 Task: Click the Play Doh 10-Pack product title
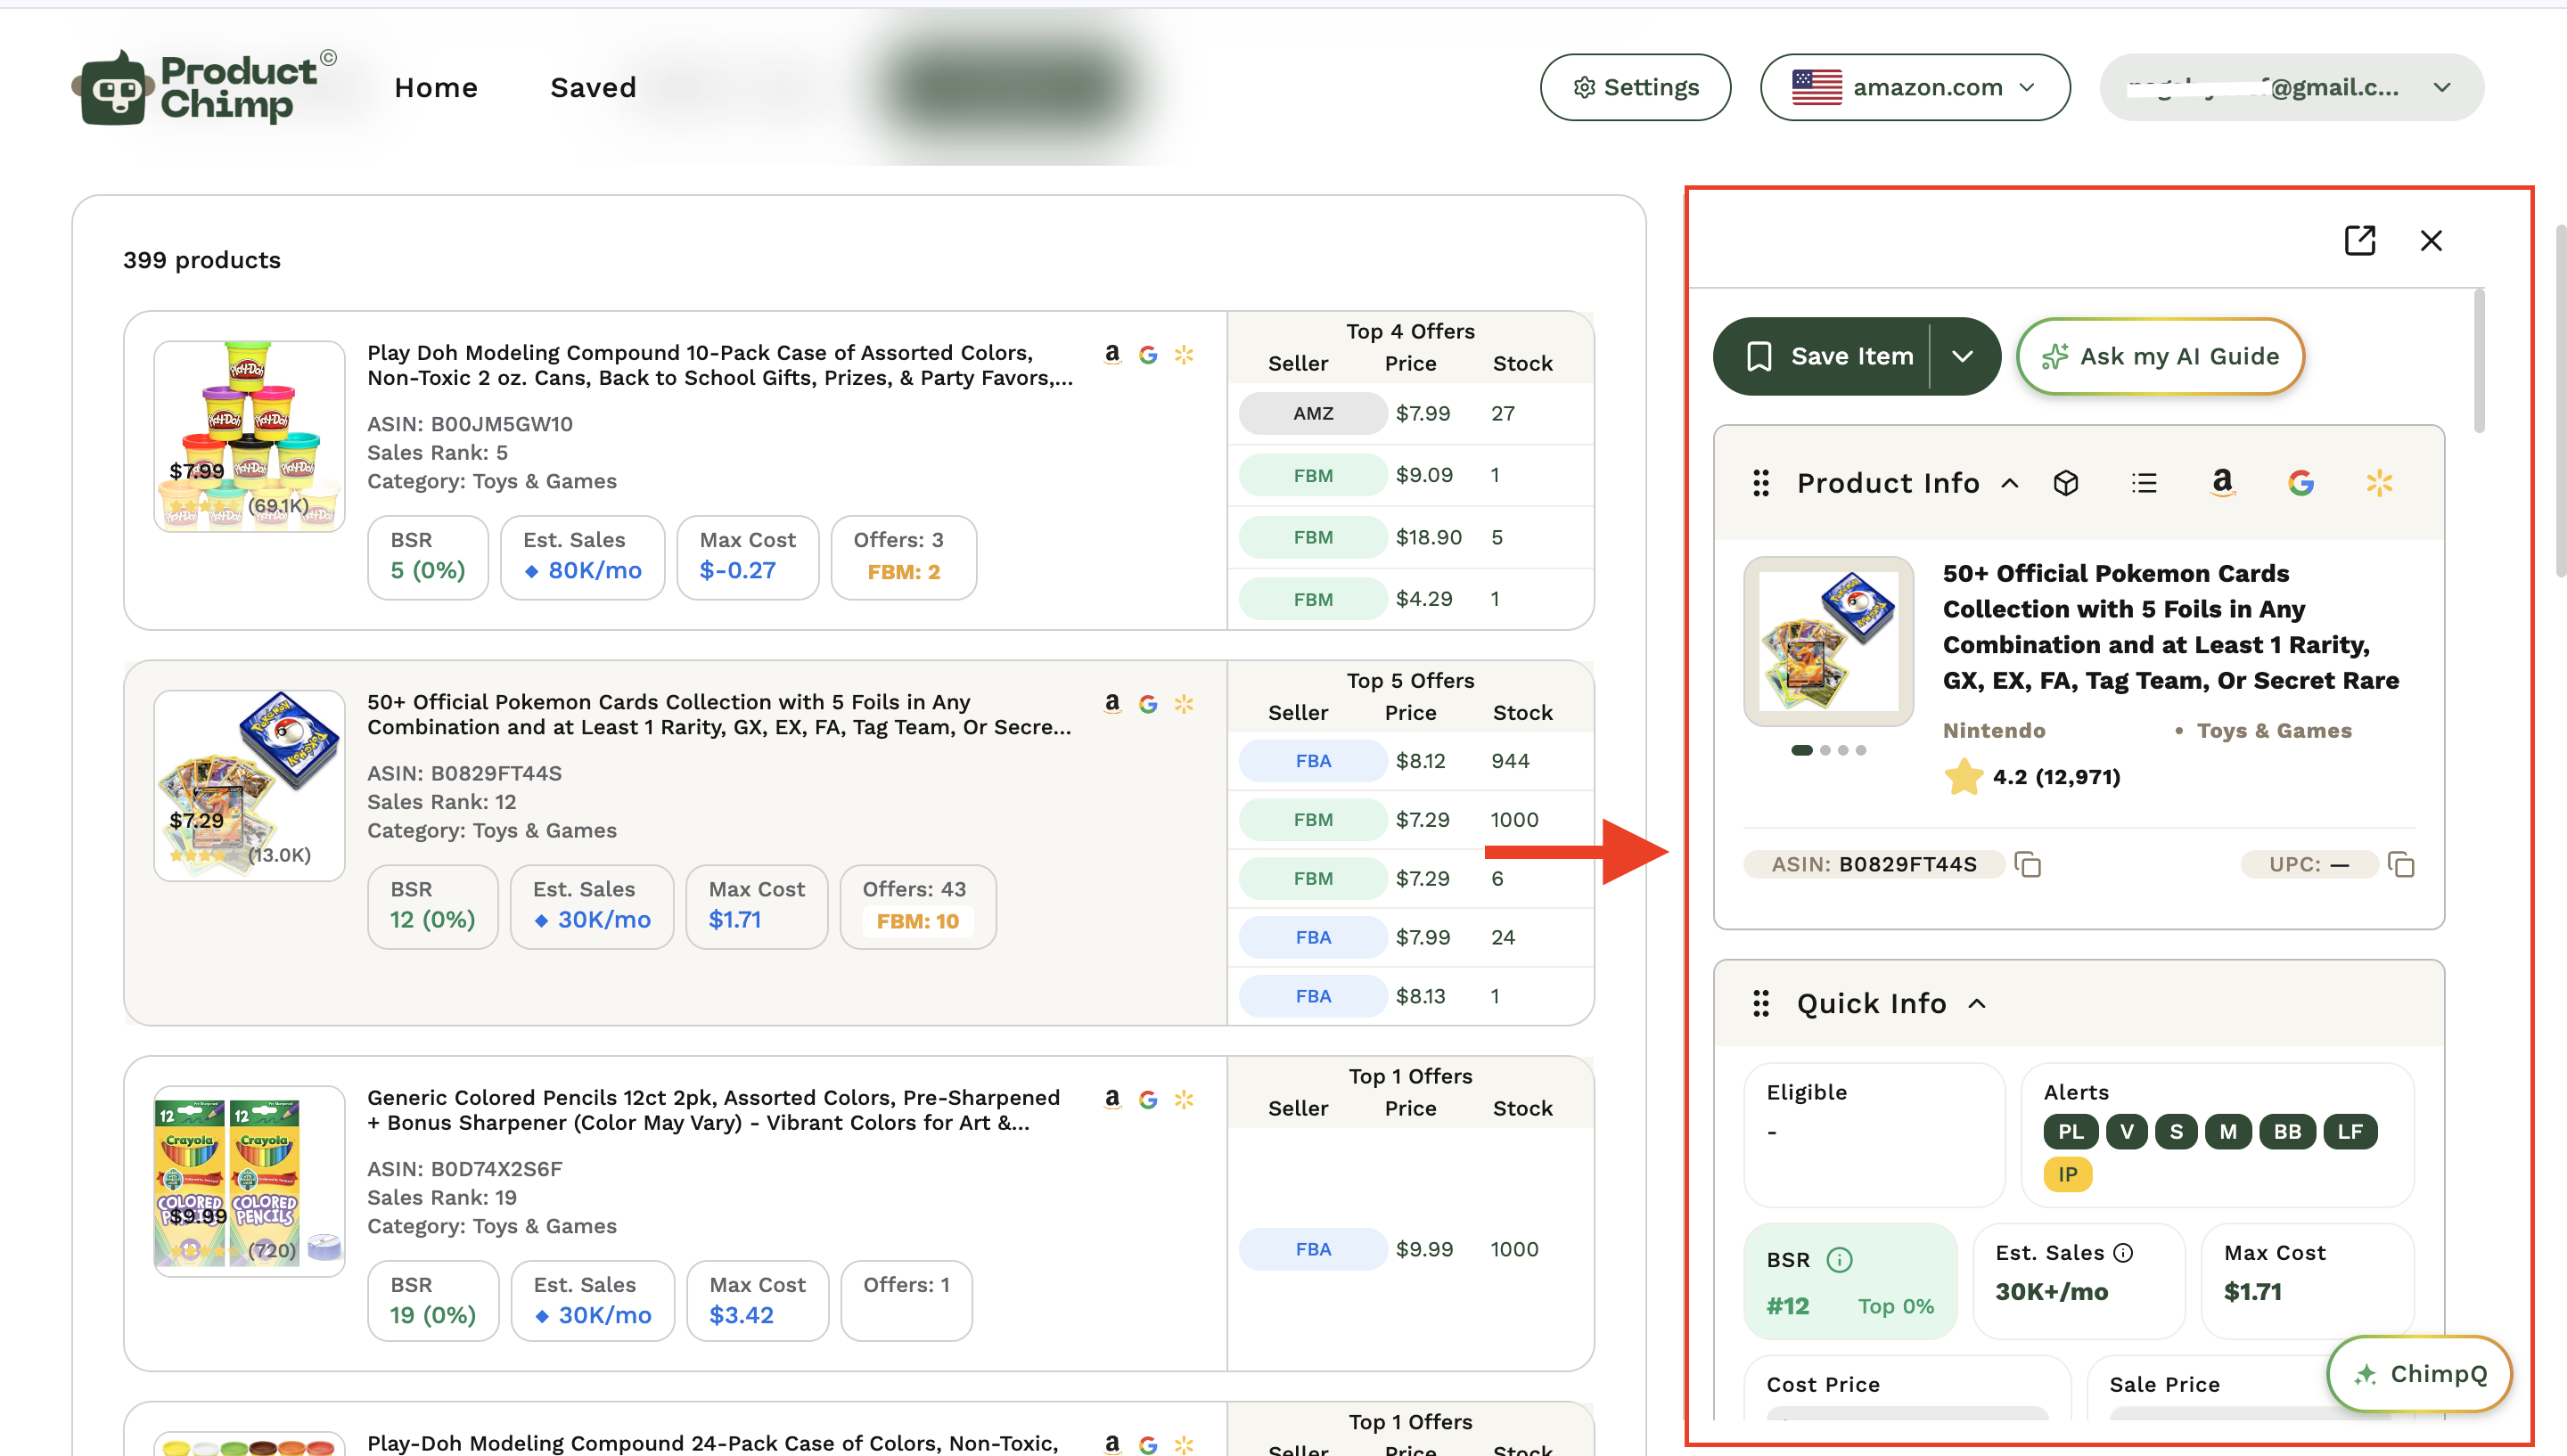tap(720, 366)
